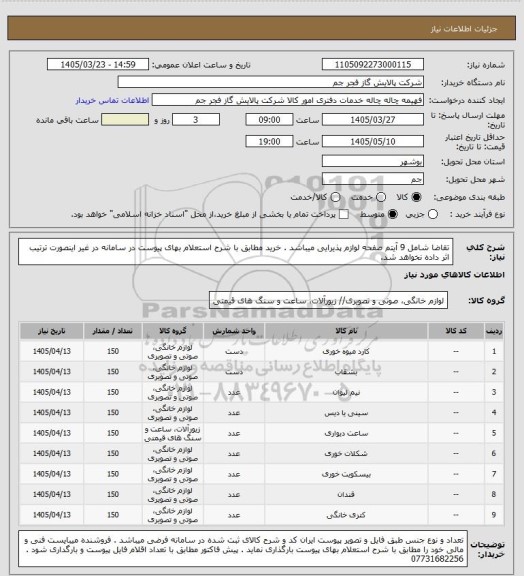
Task: Click the price validity time 19:00
Action: click(269, 142)
